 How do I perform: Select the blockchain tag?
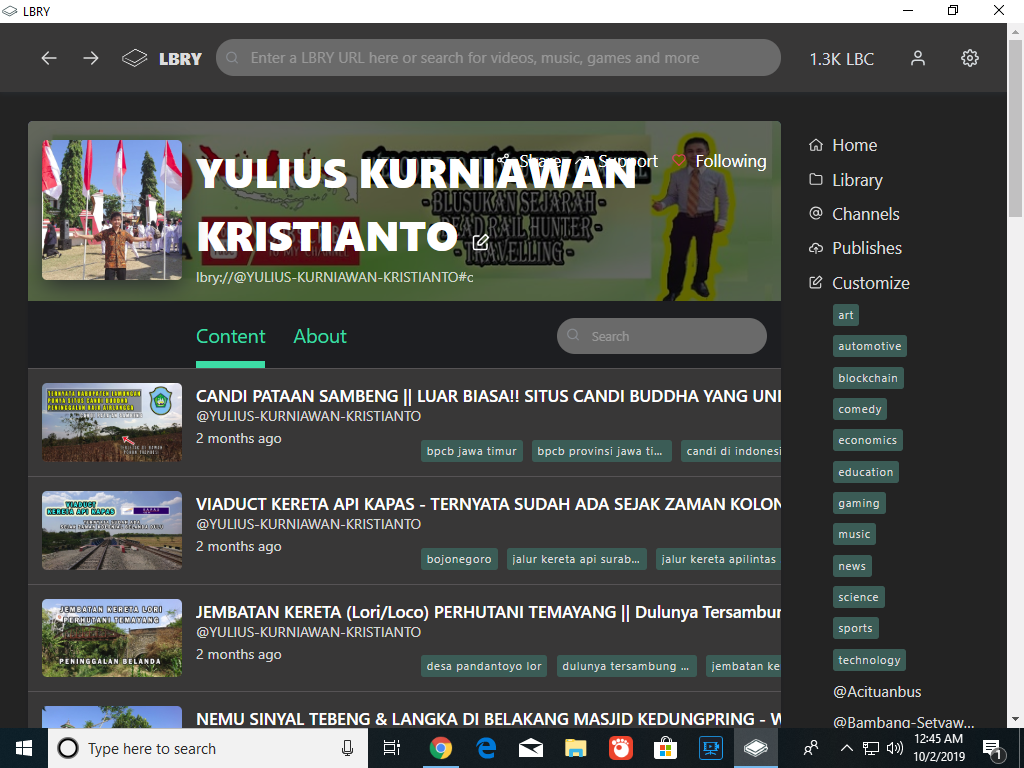click(868, 378)
